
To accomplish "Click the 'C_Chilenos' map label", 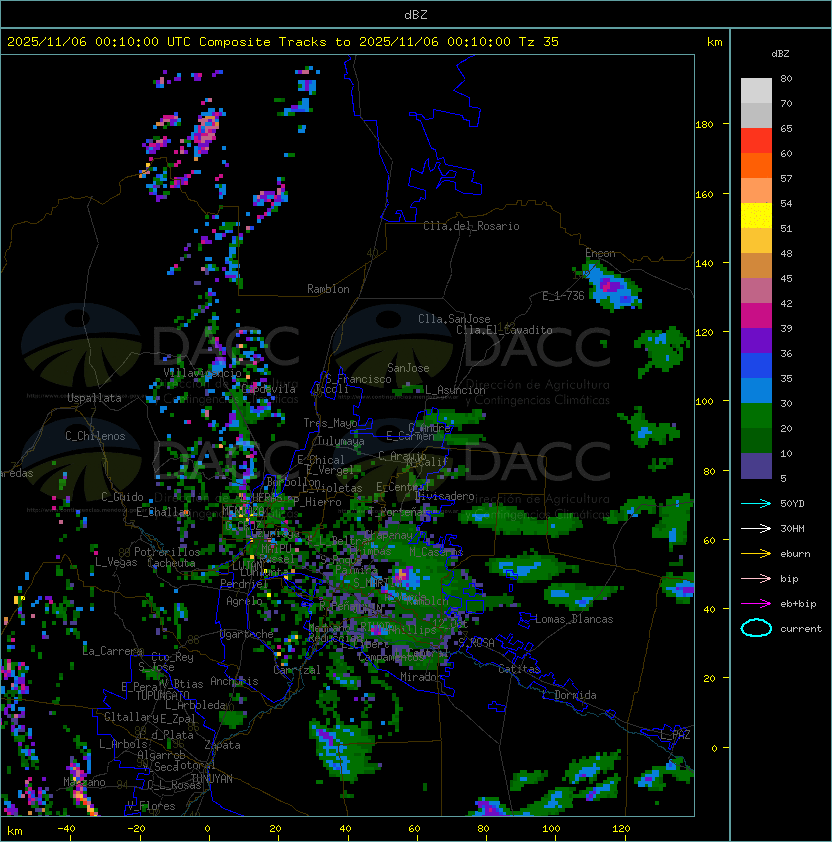I will [95, 436].
